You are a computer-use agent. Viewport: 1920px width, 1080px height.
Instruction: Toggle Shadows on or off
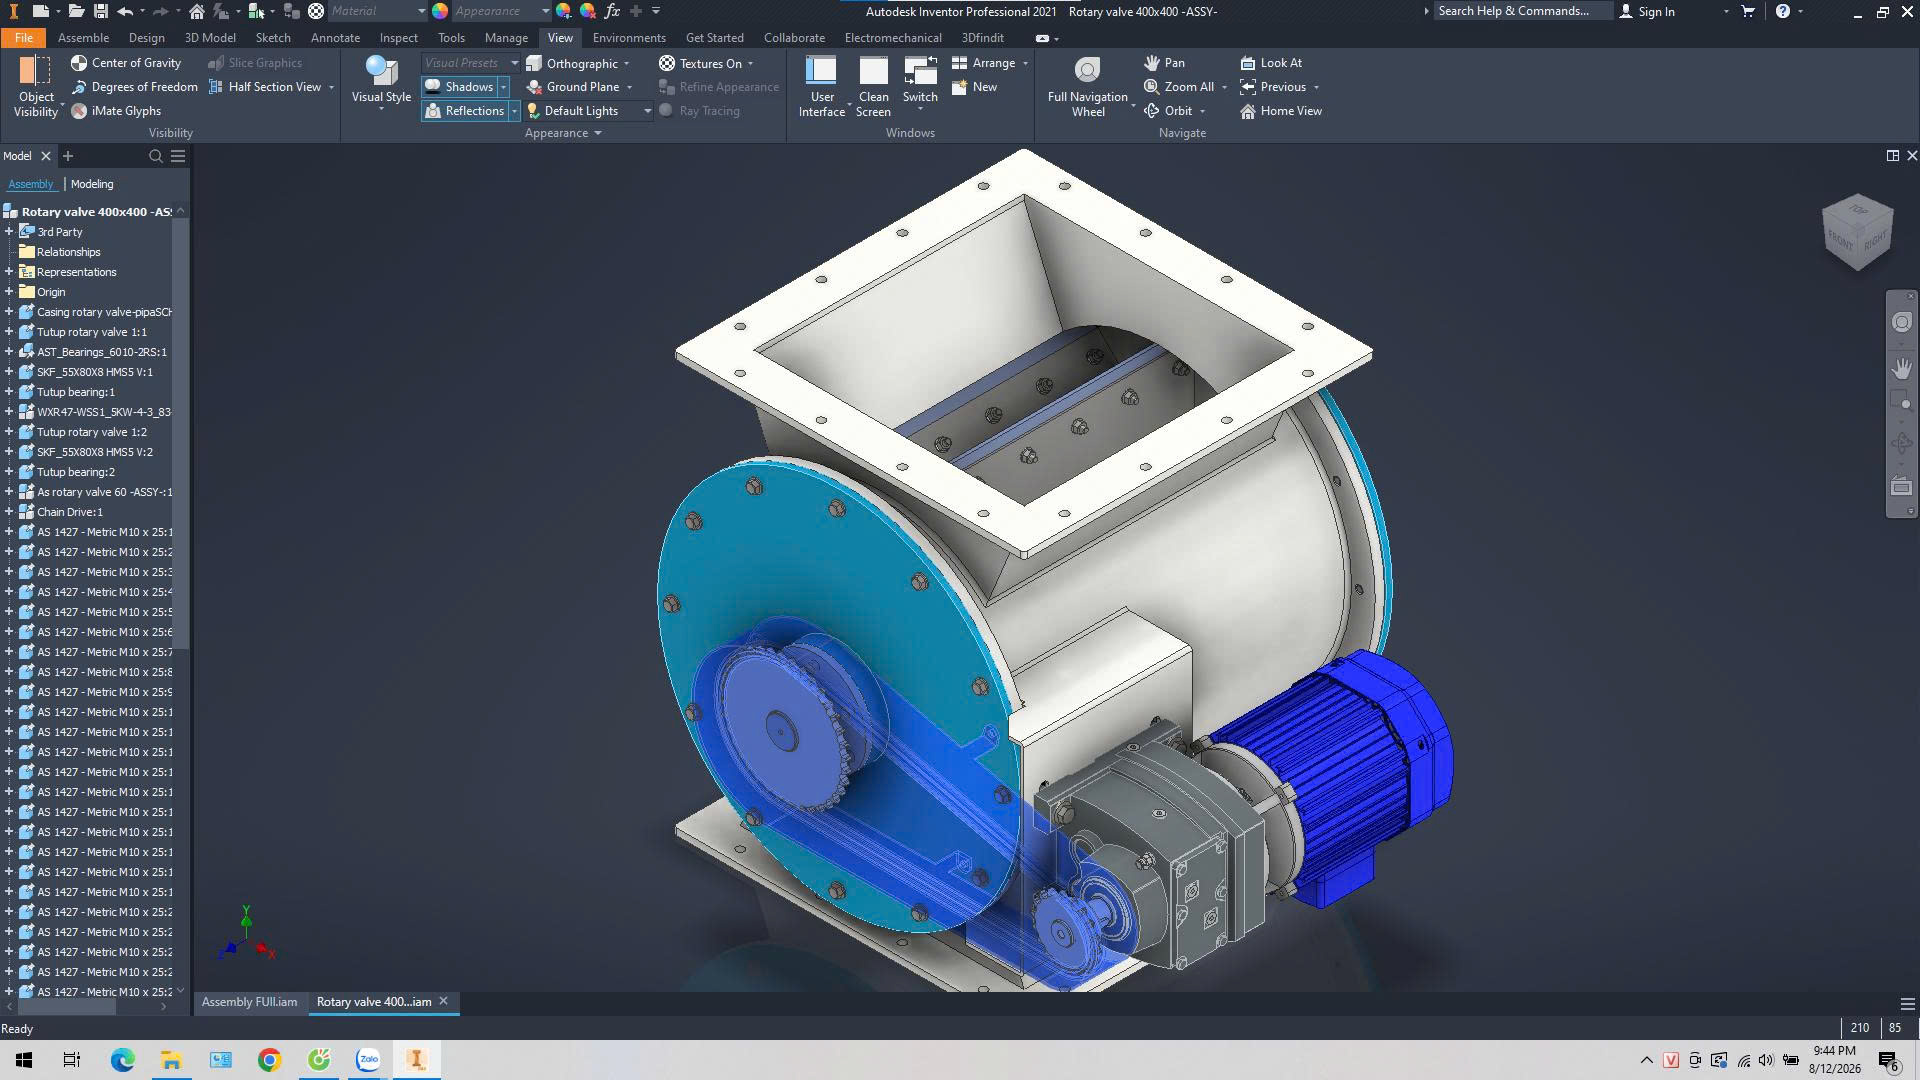point(460,87)
